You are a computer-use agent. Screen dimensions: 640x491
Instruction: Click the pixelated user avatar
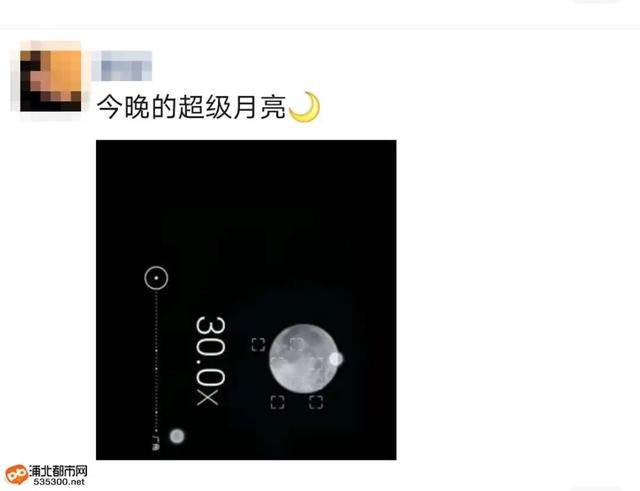coord(51,80)
